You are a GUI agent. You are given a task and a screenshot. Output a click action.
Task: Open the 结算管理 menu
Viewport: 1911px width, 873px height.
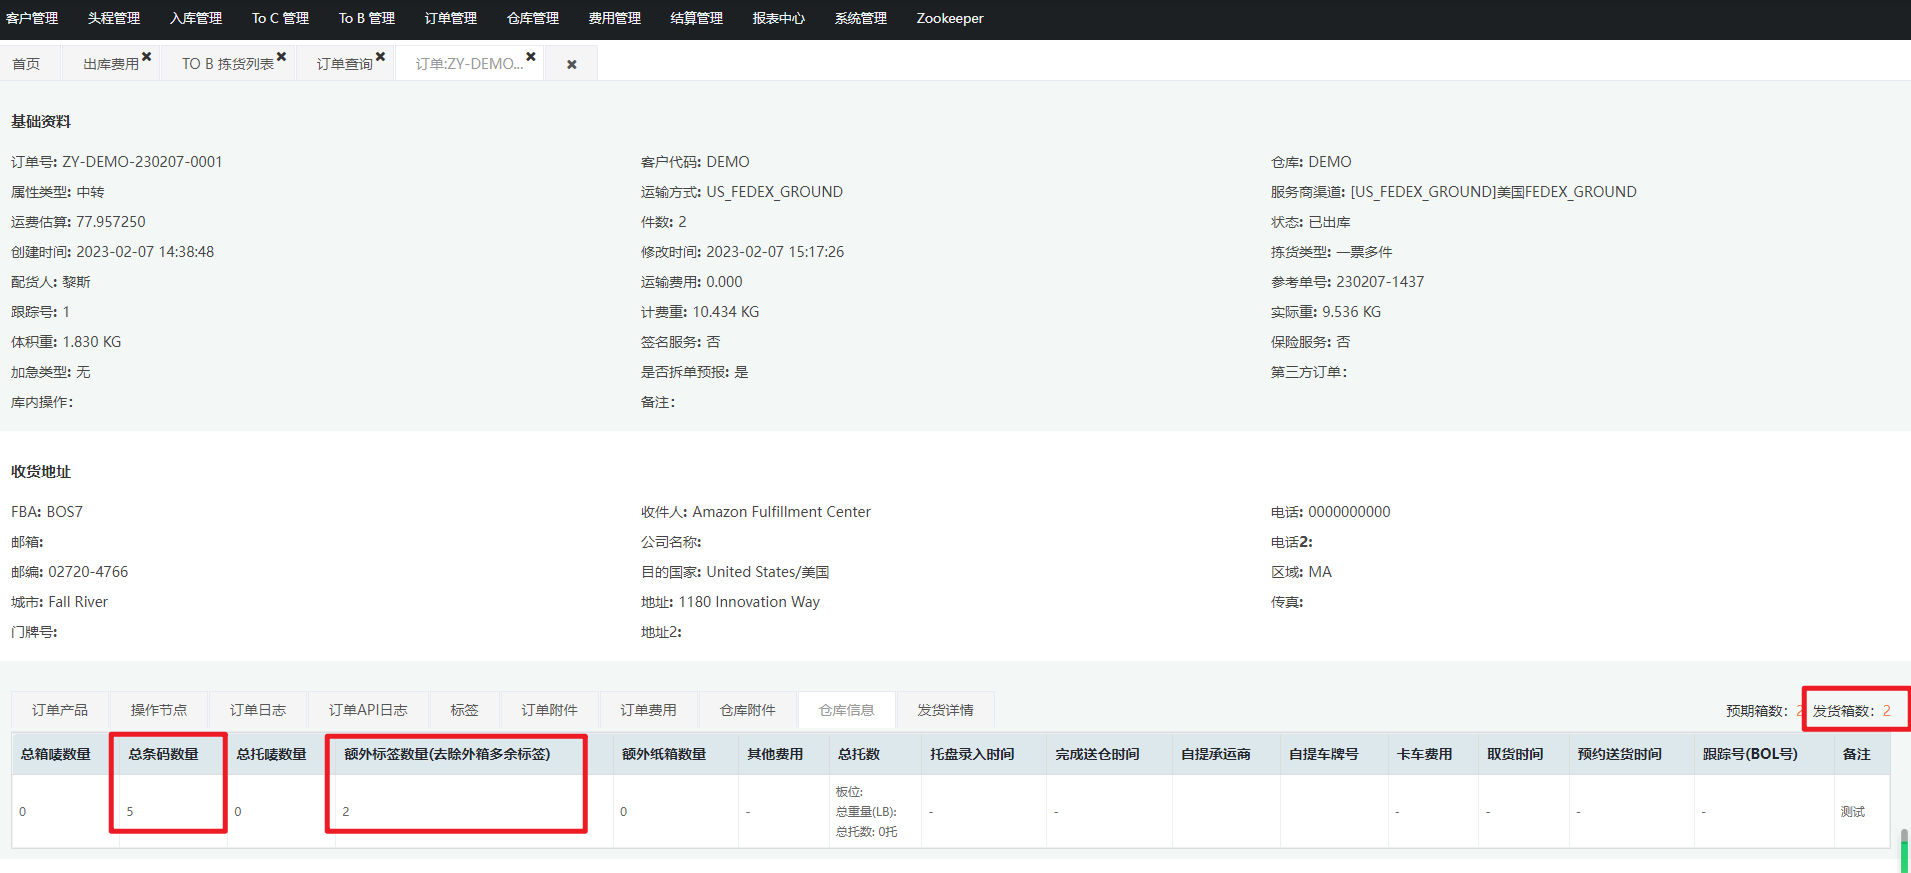click(x=697, y=18)
